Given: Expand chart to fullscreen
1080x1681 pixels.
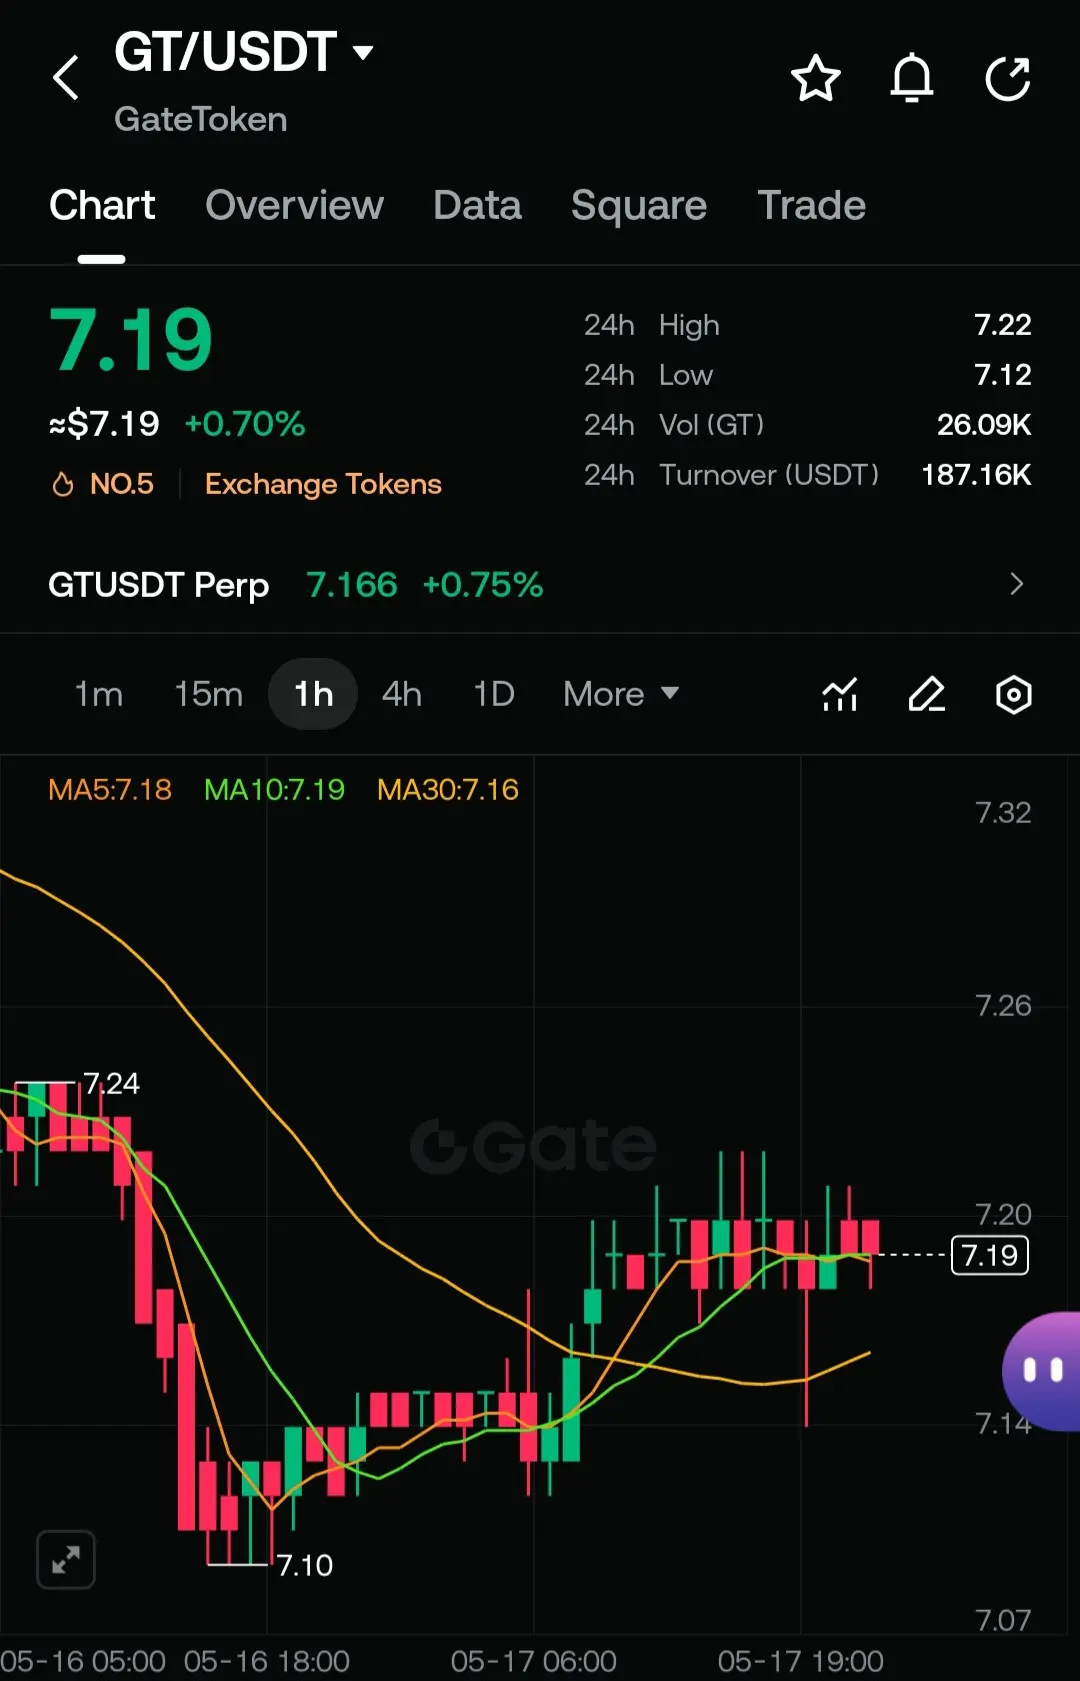Looking at the screenshot, I should [66, 1559].
